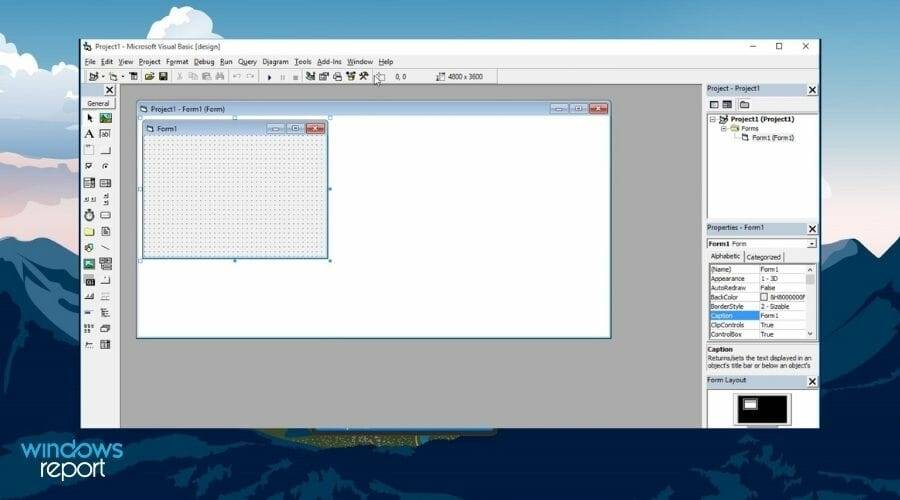The width and height of the screenshot is (900, 500).
Task: Click the Toolbox toolbar icon
Action: (x=364, y=76)
